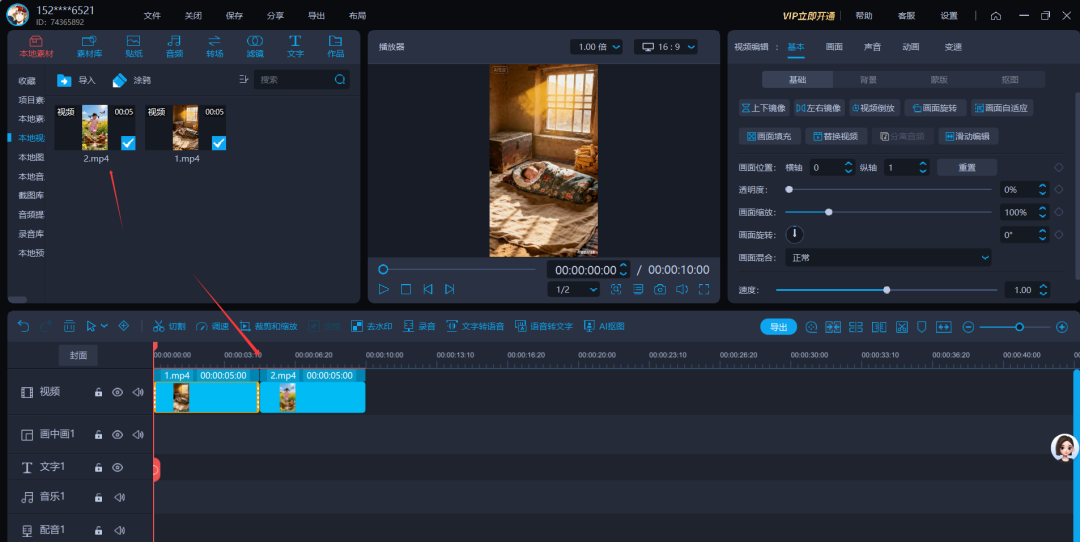The image size is (1080, 542).
Task: Click the player volume speaker icon
Action: [x=682, y=289]
